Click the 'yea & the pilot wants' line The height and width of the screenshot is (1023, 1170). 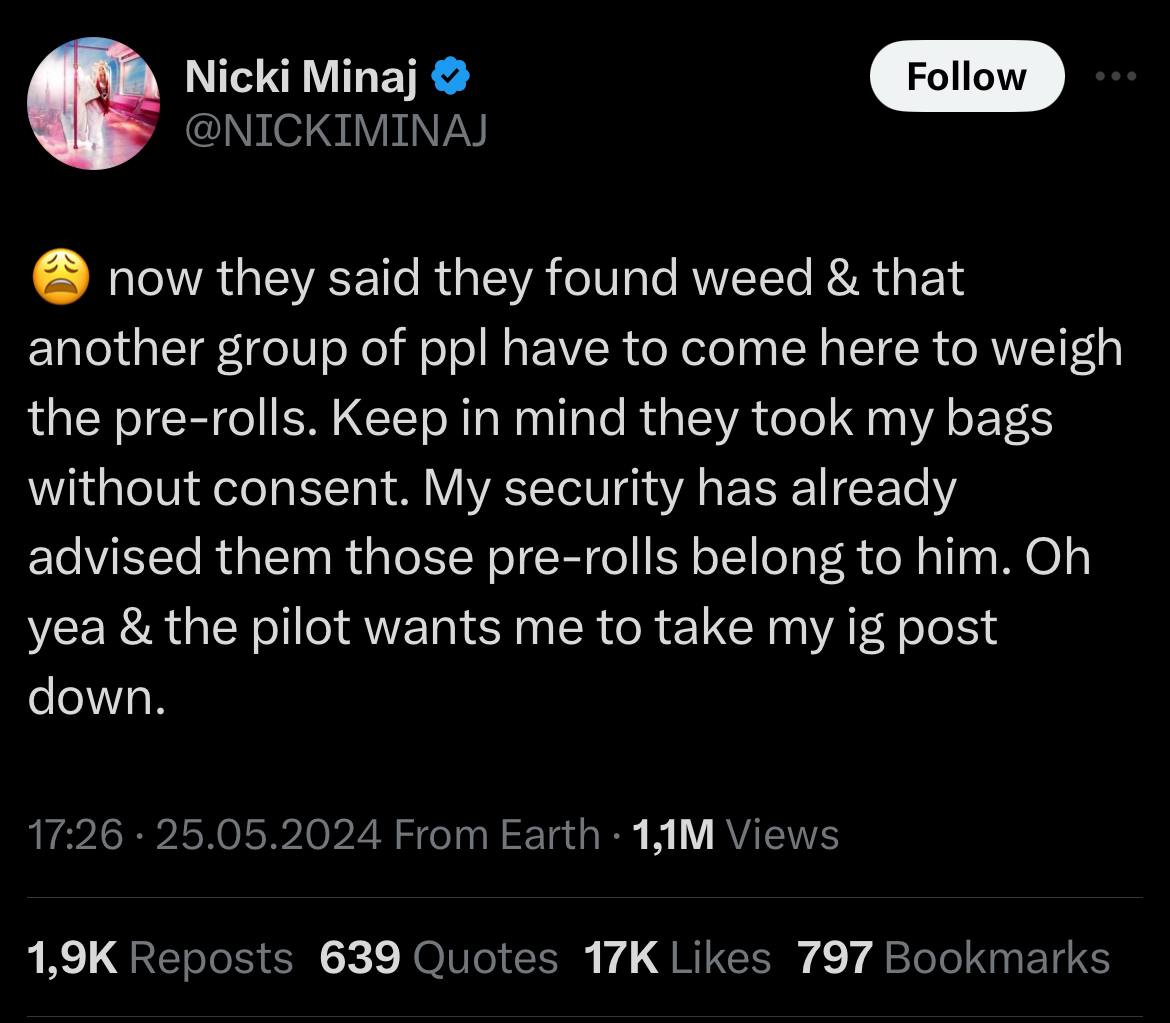[x=512, y=628]
